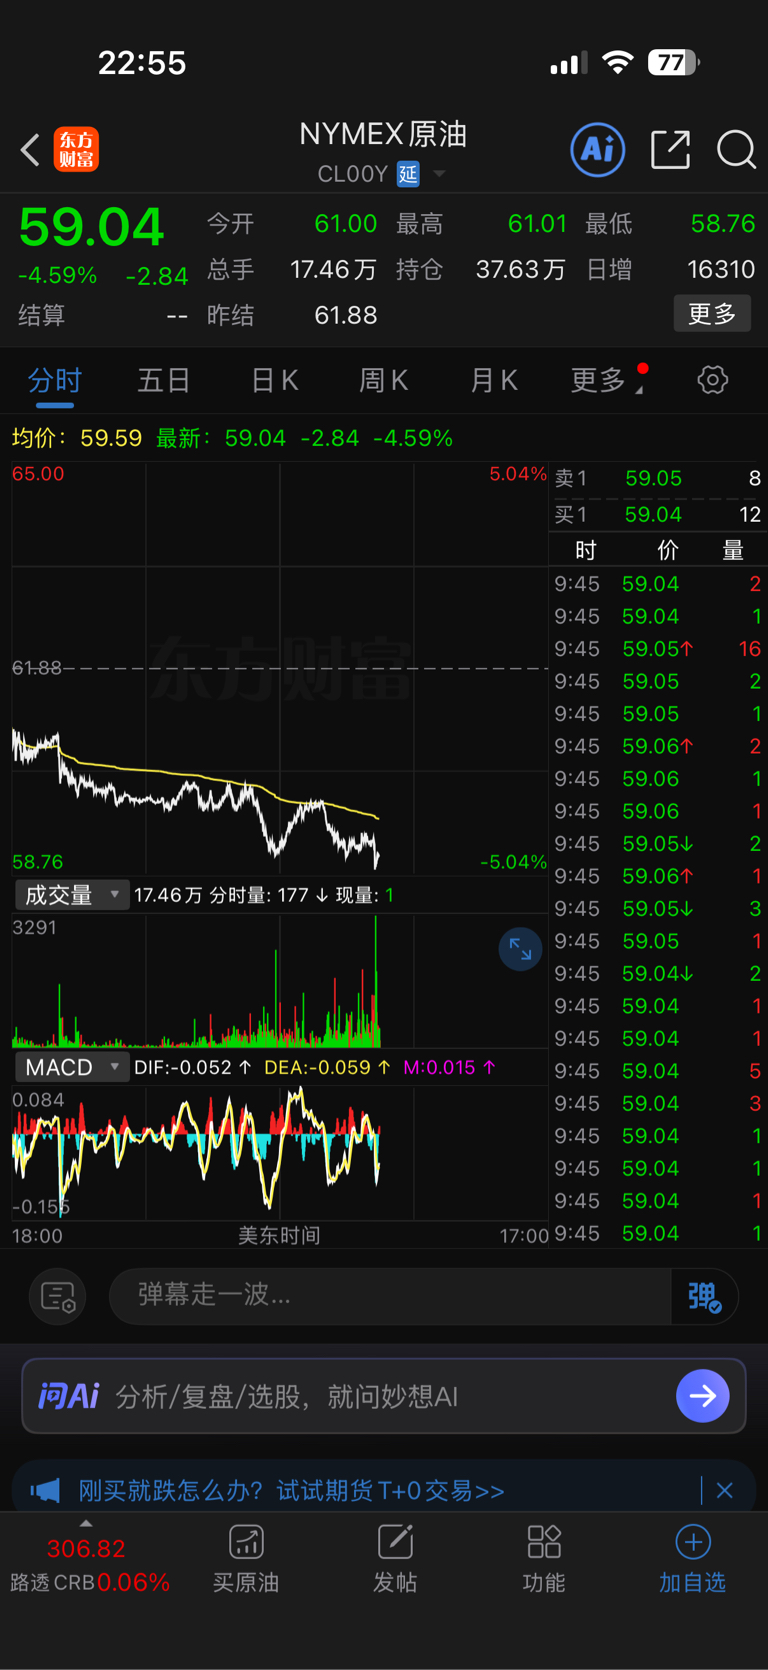Expand chart with the fullscreen arrows icon
768x1670 pixels.
pyautogui.click(x=520, y=949)
